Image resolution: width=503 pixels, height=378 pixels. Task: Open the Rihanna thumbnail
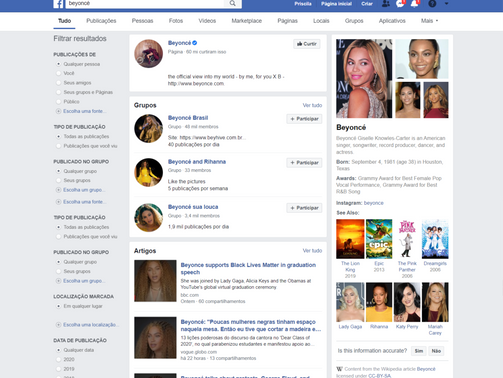(379, 302)
